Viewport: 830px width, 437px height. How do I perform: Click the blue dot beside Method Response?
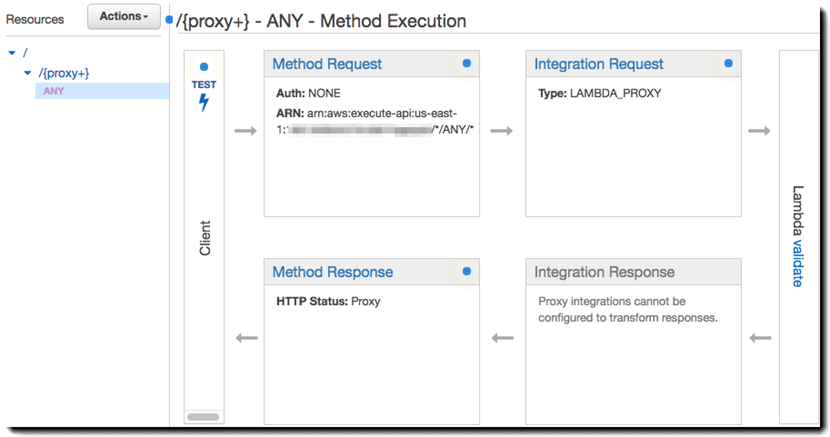pyautogui.click(x=466, y=271)
